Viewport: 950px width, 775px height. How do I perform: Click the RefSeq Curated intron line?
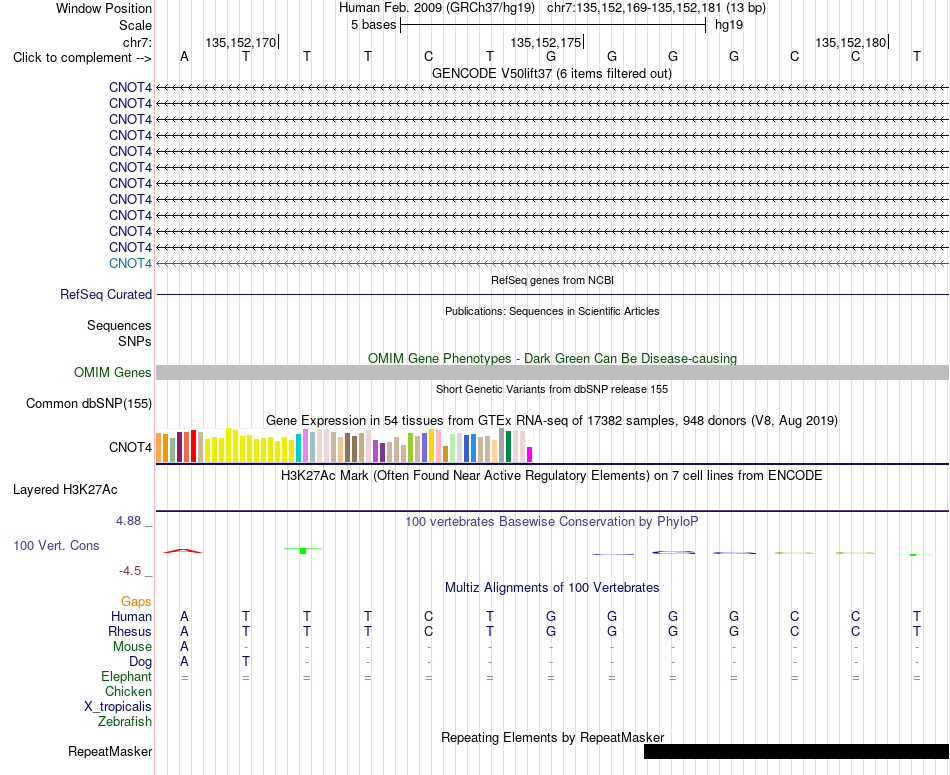click(x=552, y=294)
